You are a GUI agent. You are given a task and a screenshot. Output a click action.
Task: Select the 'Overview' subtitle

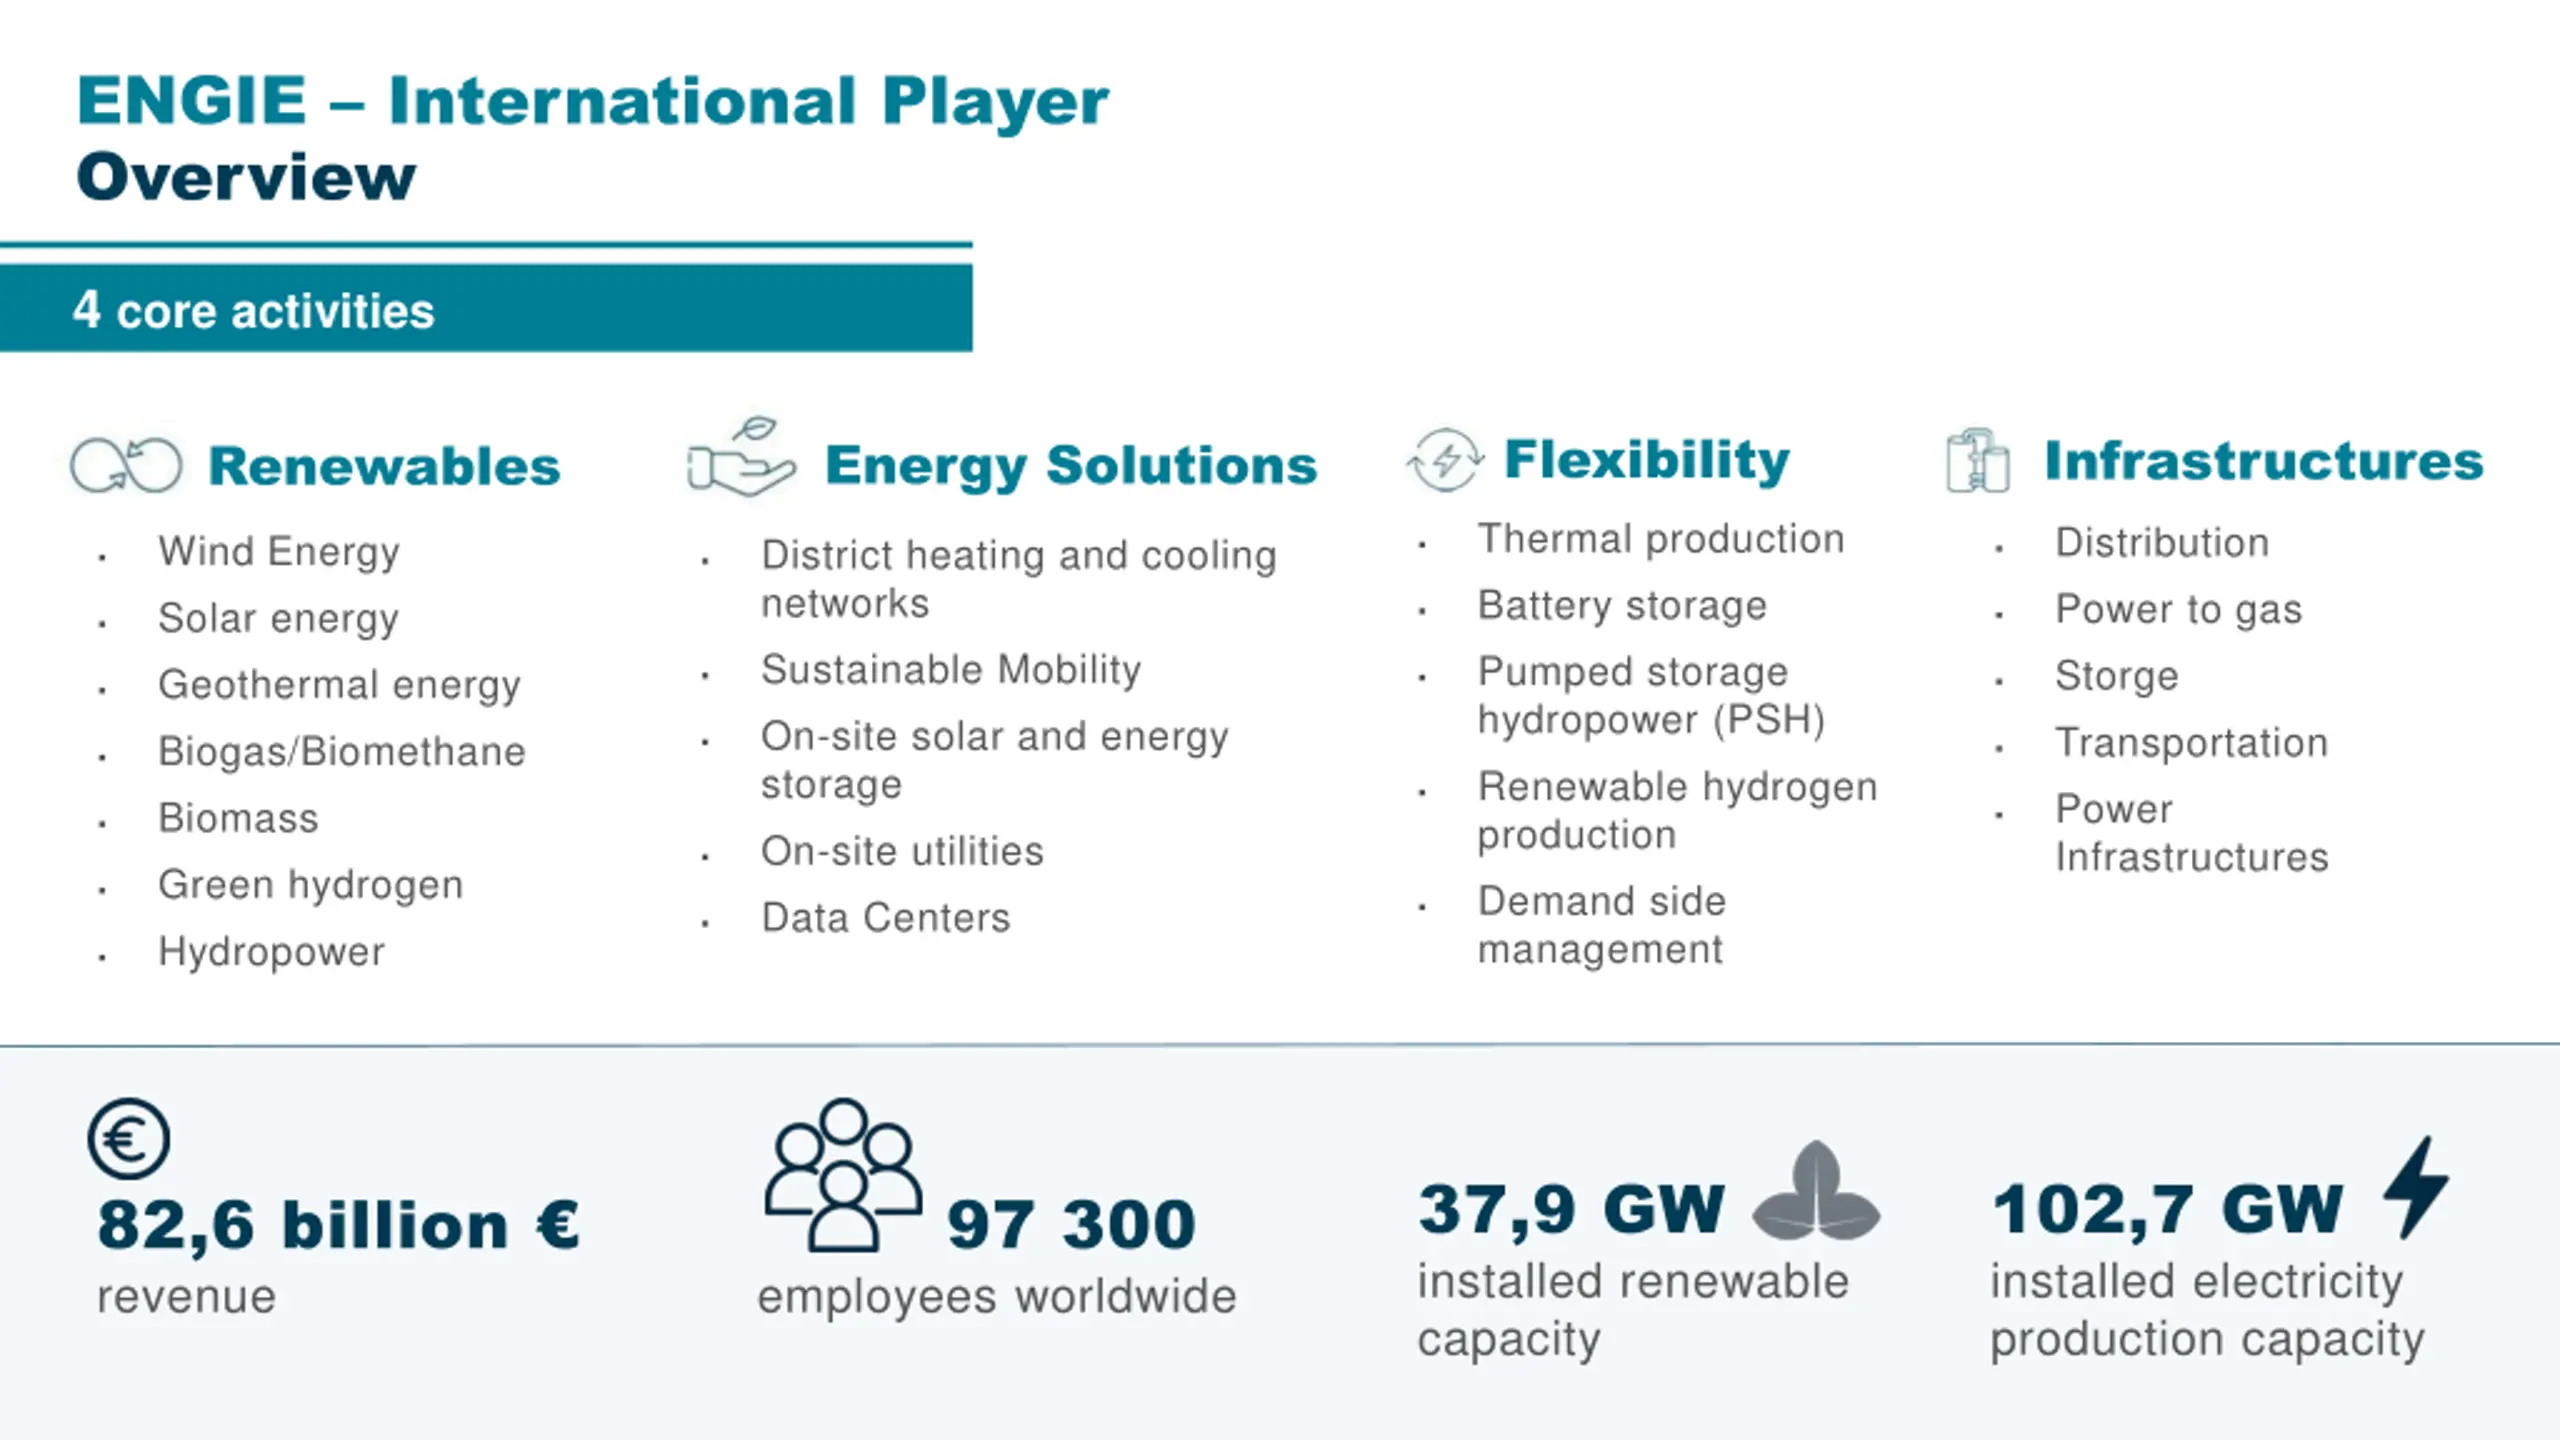246,177
